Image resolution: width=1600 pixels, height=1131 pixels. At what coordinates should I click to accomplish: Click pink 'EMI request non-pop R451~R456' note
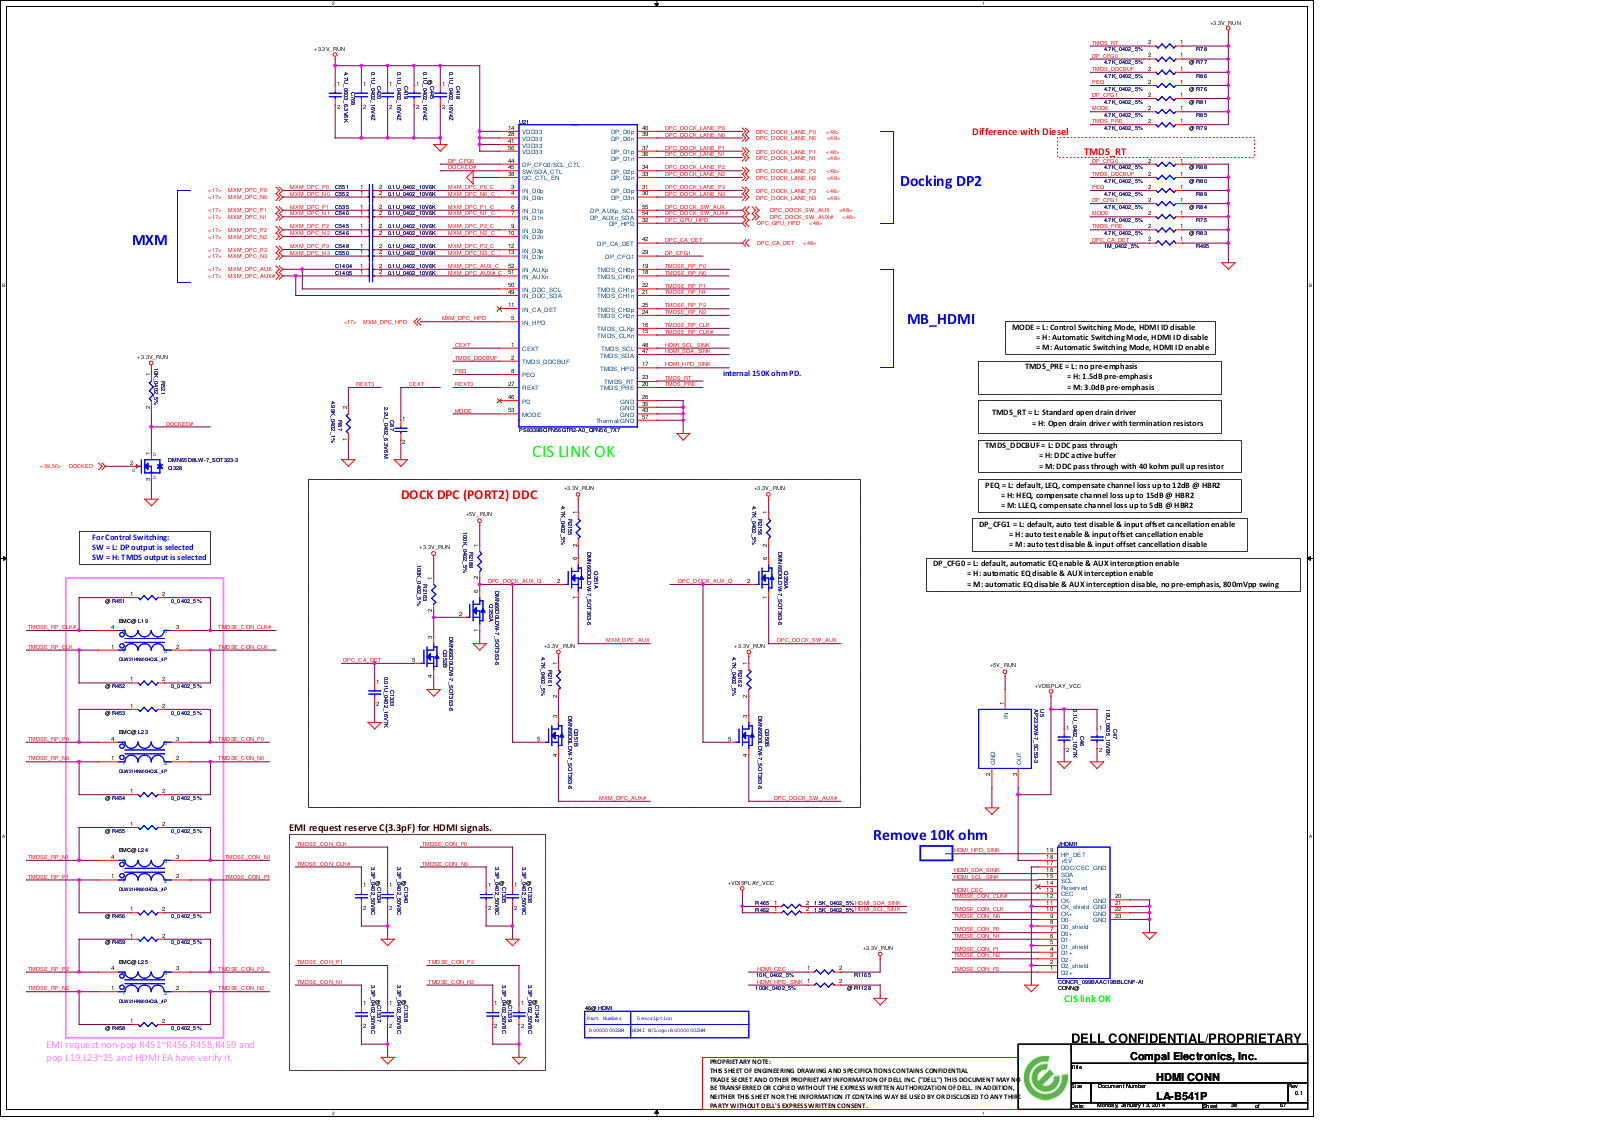[150, 1051]
